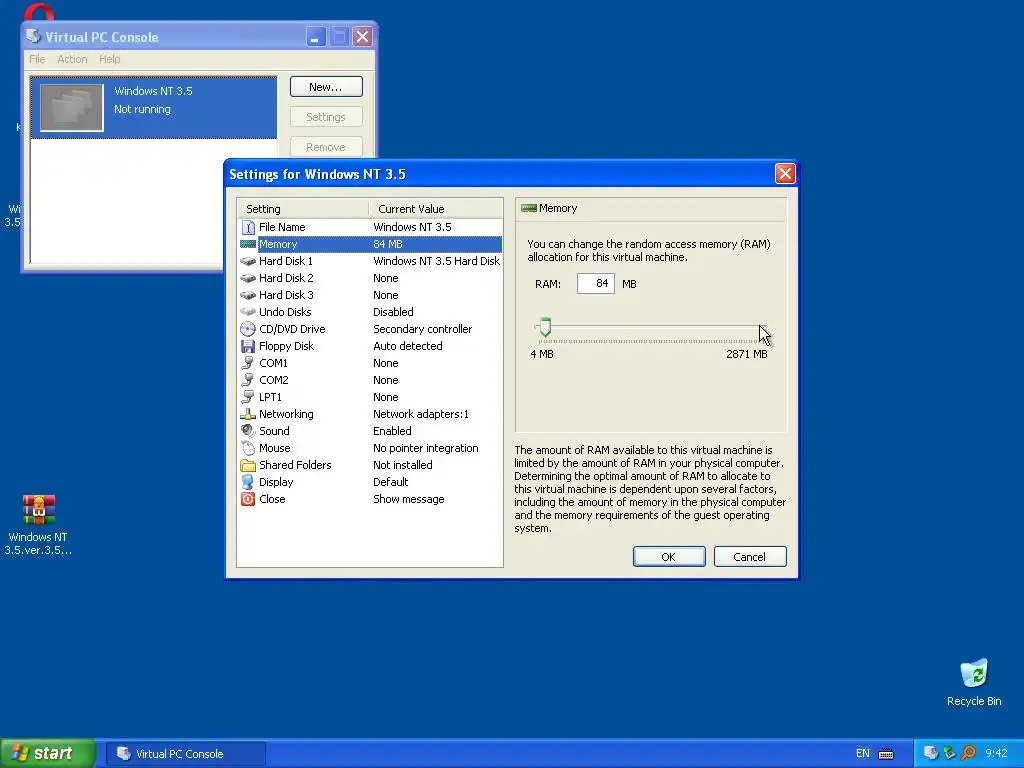
Task: Click the 'Network adapters:1' value
Action: (x=421, y=414)
